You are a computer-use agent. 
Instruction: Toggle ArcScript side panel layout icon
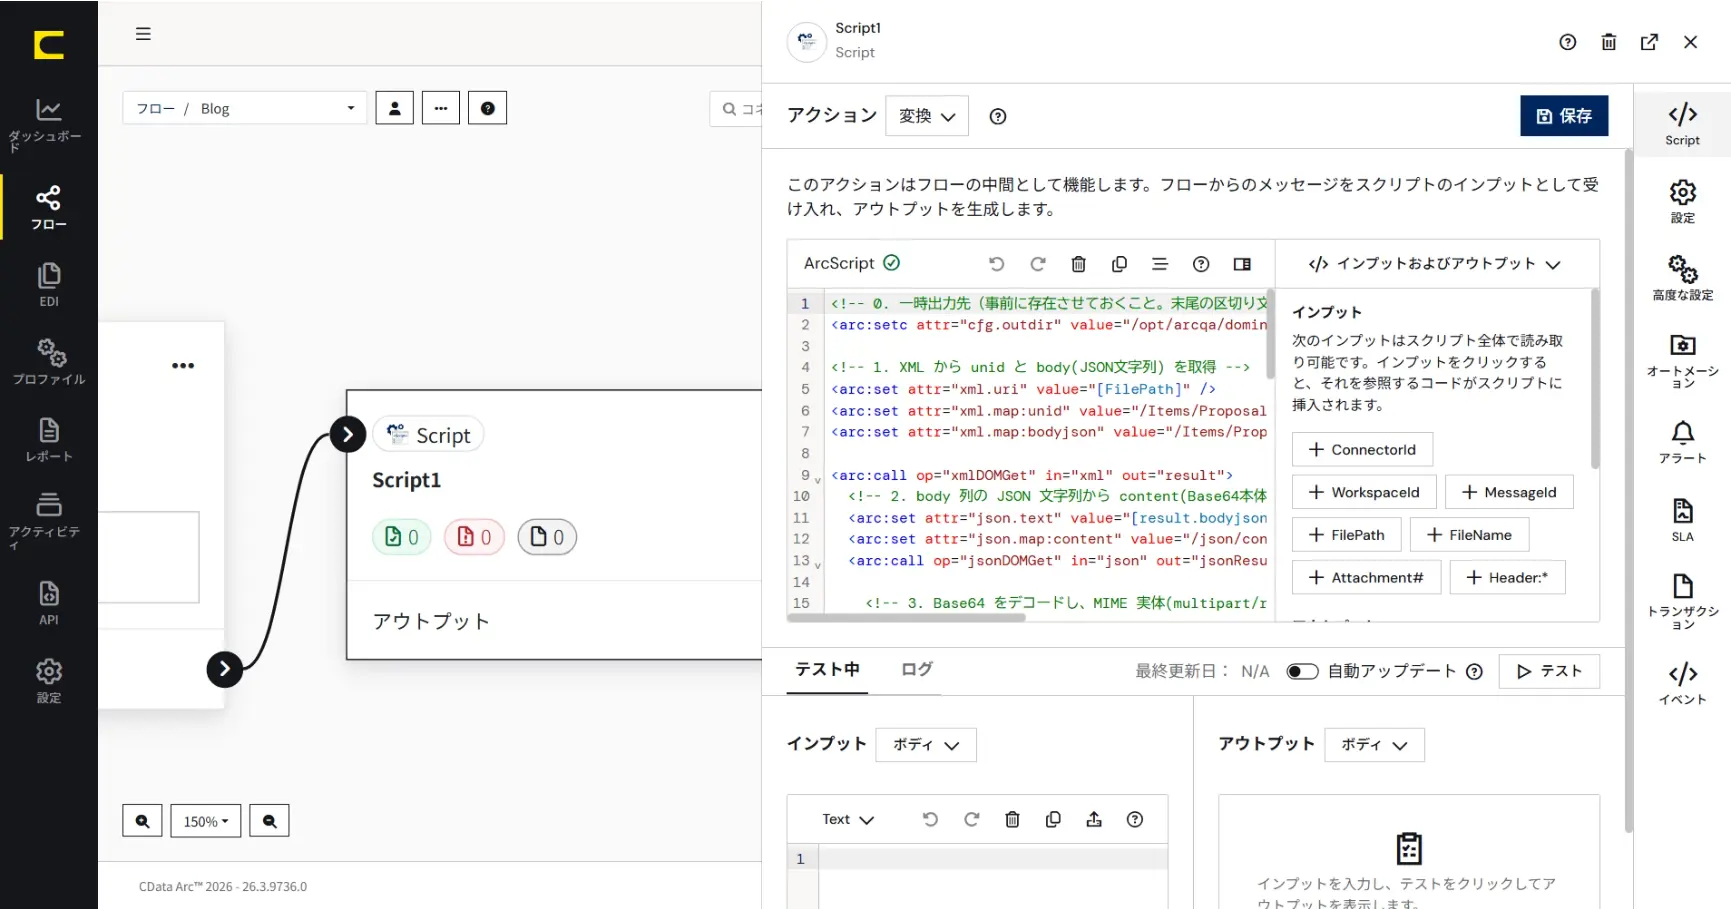[1242, 264]
